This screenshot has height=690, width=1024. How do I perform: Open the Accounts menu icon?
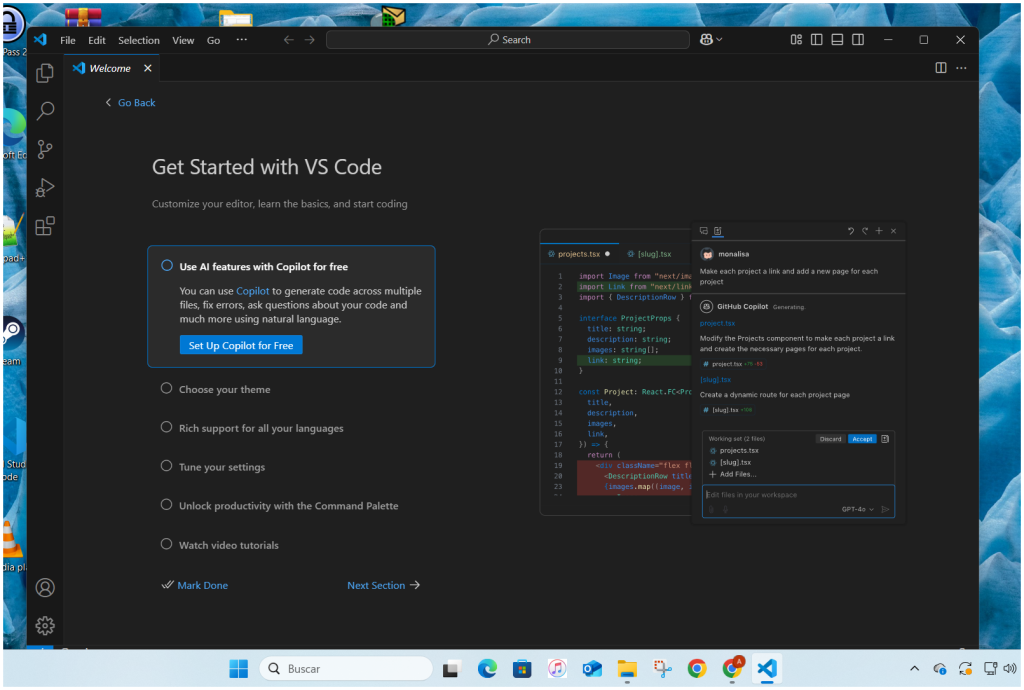pyautogui.click(x=45, y=588)
